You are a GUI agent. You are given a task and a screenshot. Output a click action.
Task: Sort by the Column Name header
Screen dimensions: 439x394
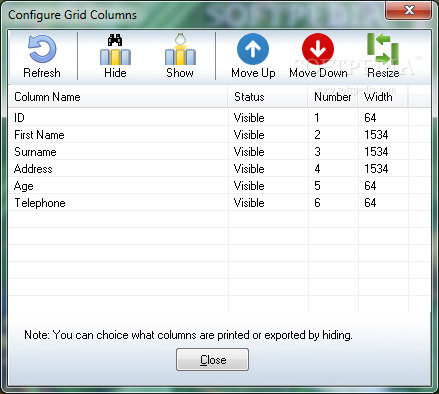click(118, 97)
